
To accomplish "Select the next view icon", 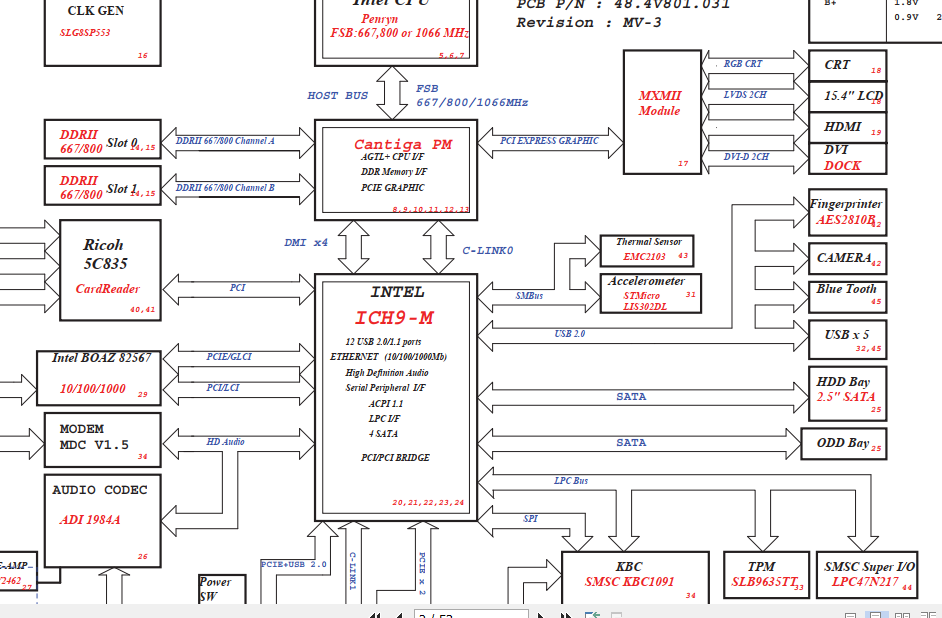I will click(617, 615).
